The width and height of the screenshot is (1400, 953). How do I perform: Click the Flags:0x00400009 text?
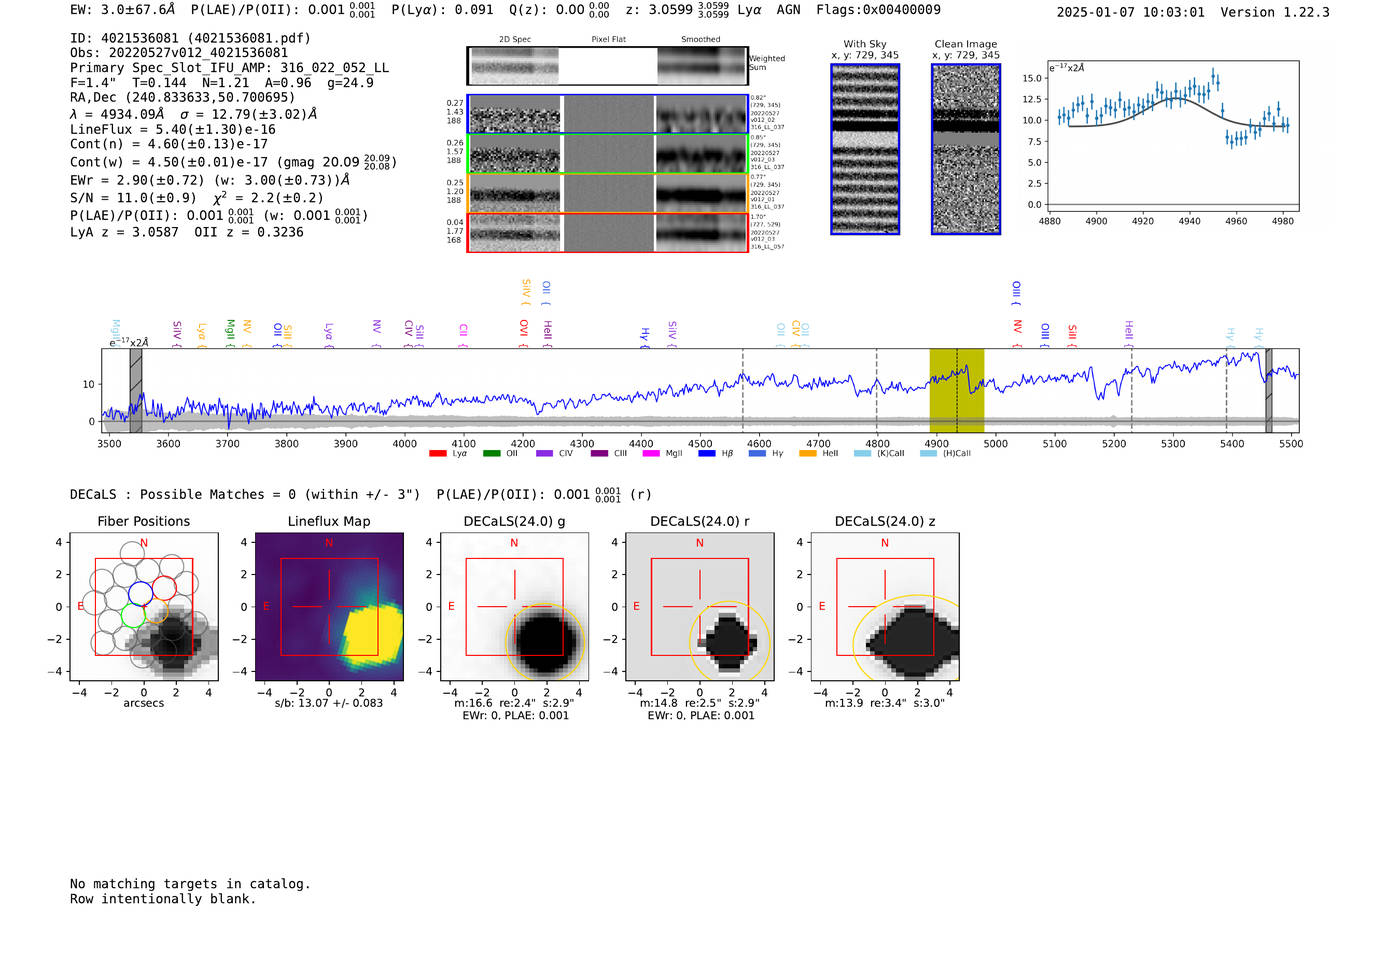click(x=878, y=10)
